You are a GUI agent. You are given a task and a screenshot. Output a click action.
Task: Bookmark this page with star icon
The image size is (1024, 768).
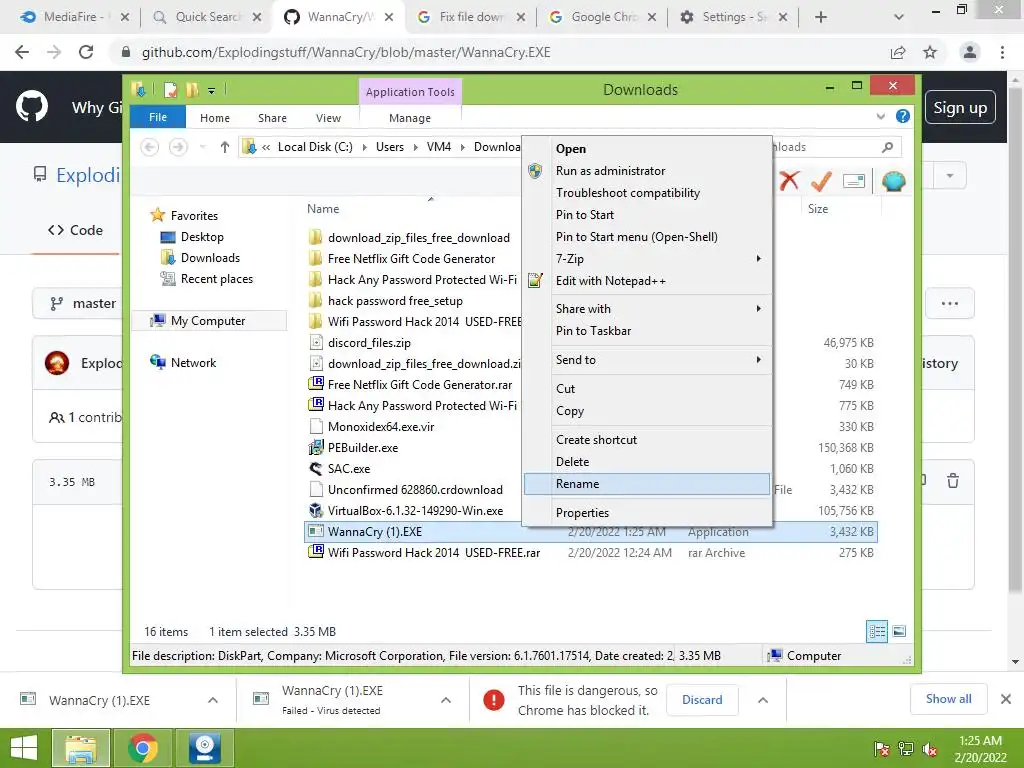[x=930, y=52]
